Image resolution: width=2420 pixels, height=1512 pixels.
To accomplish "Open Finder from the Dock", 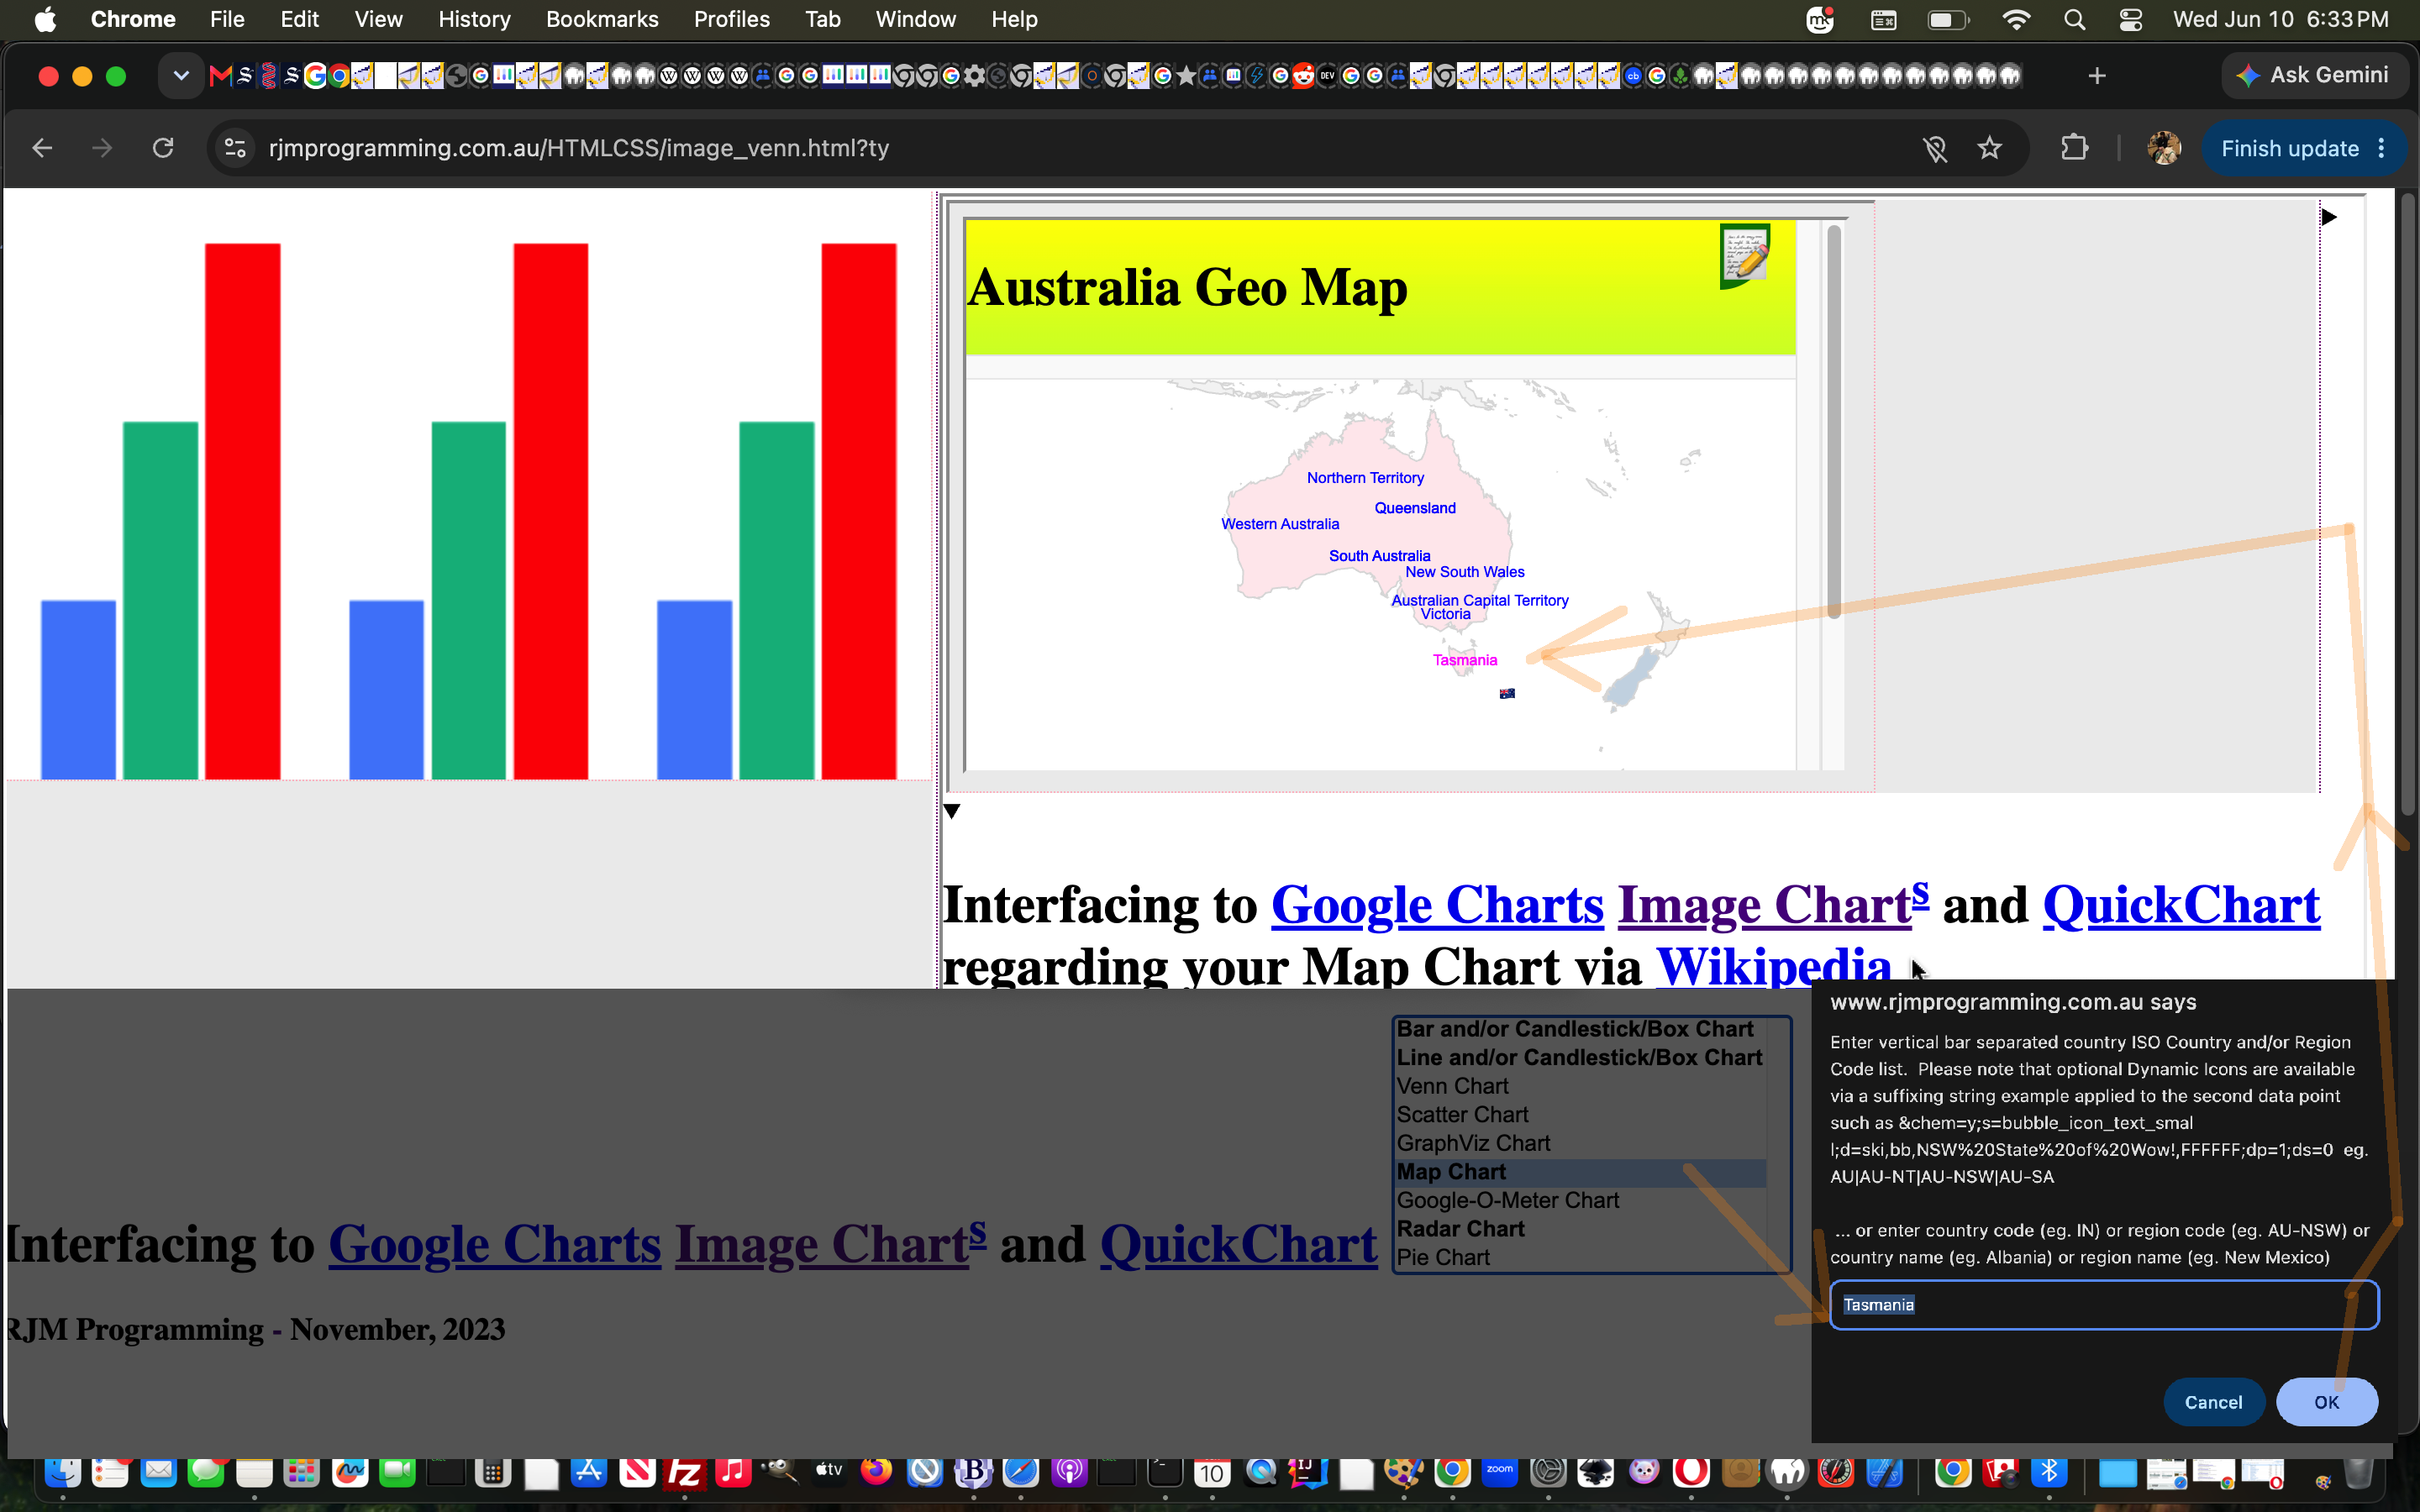I will 62,1471.
